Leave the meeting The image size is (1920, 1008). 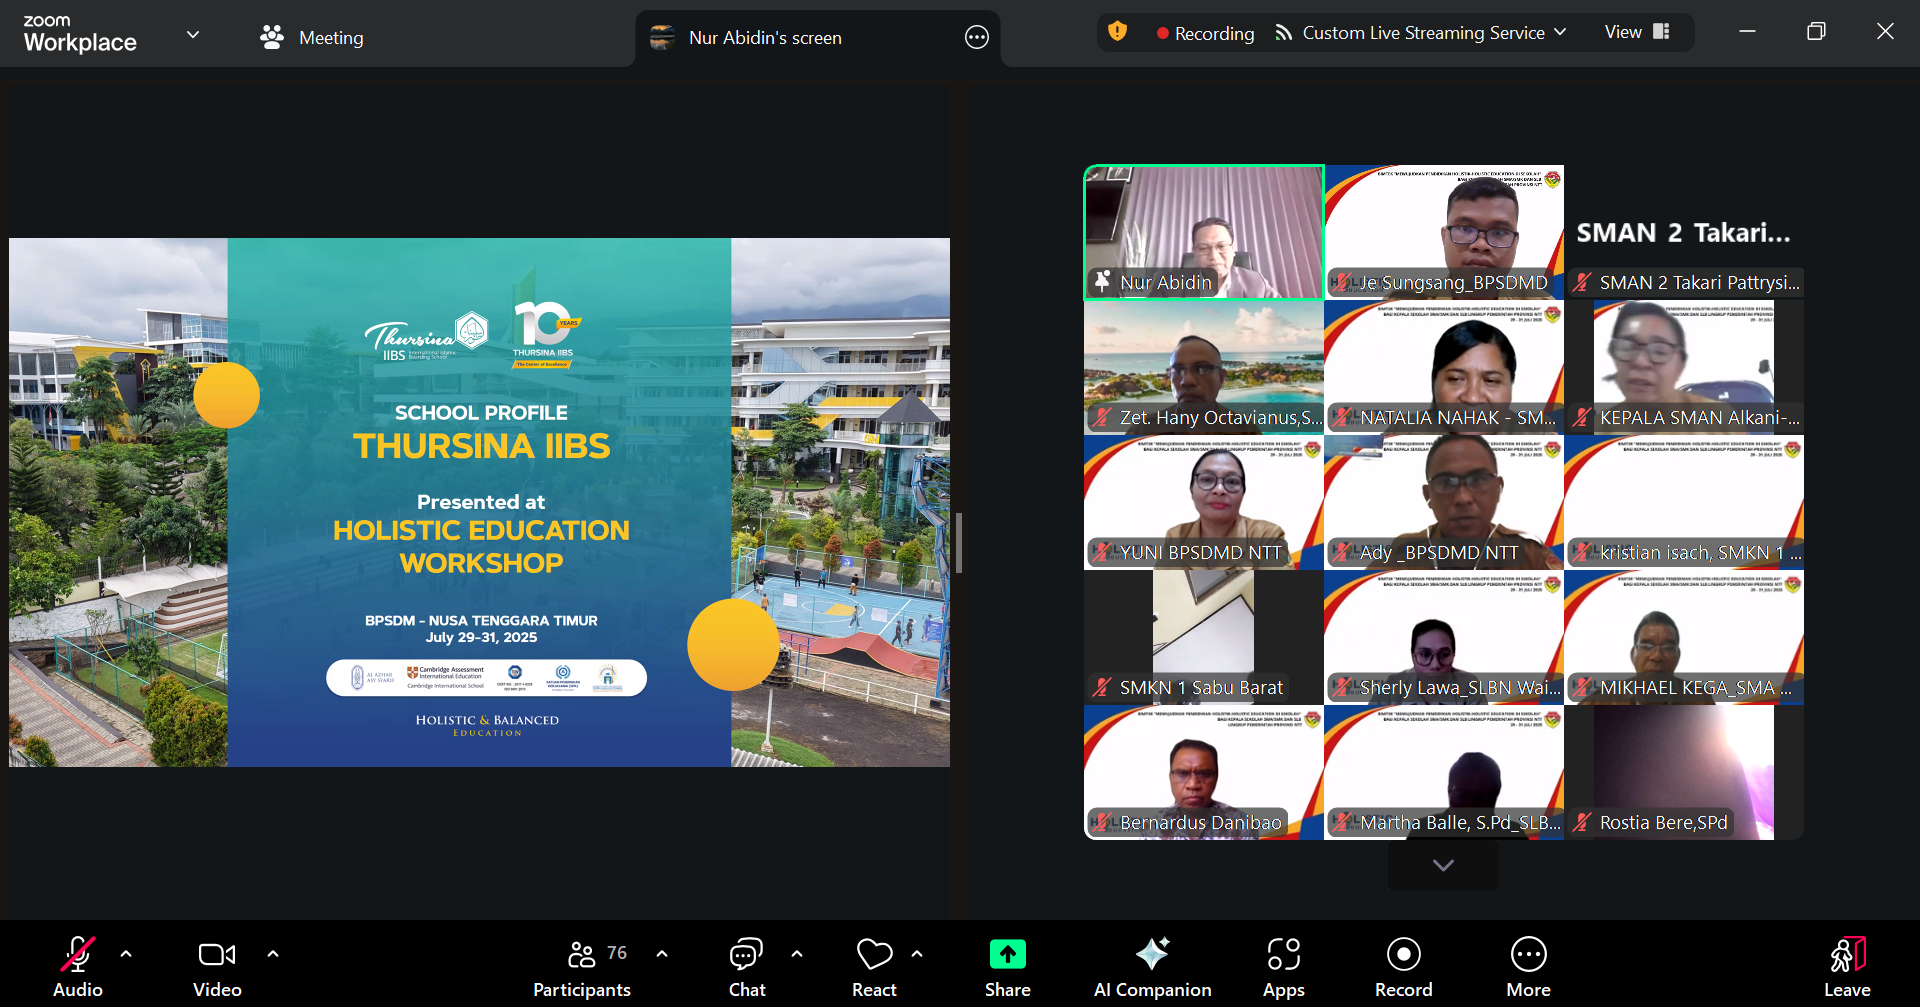(x=1847, y=966)
